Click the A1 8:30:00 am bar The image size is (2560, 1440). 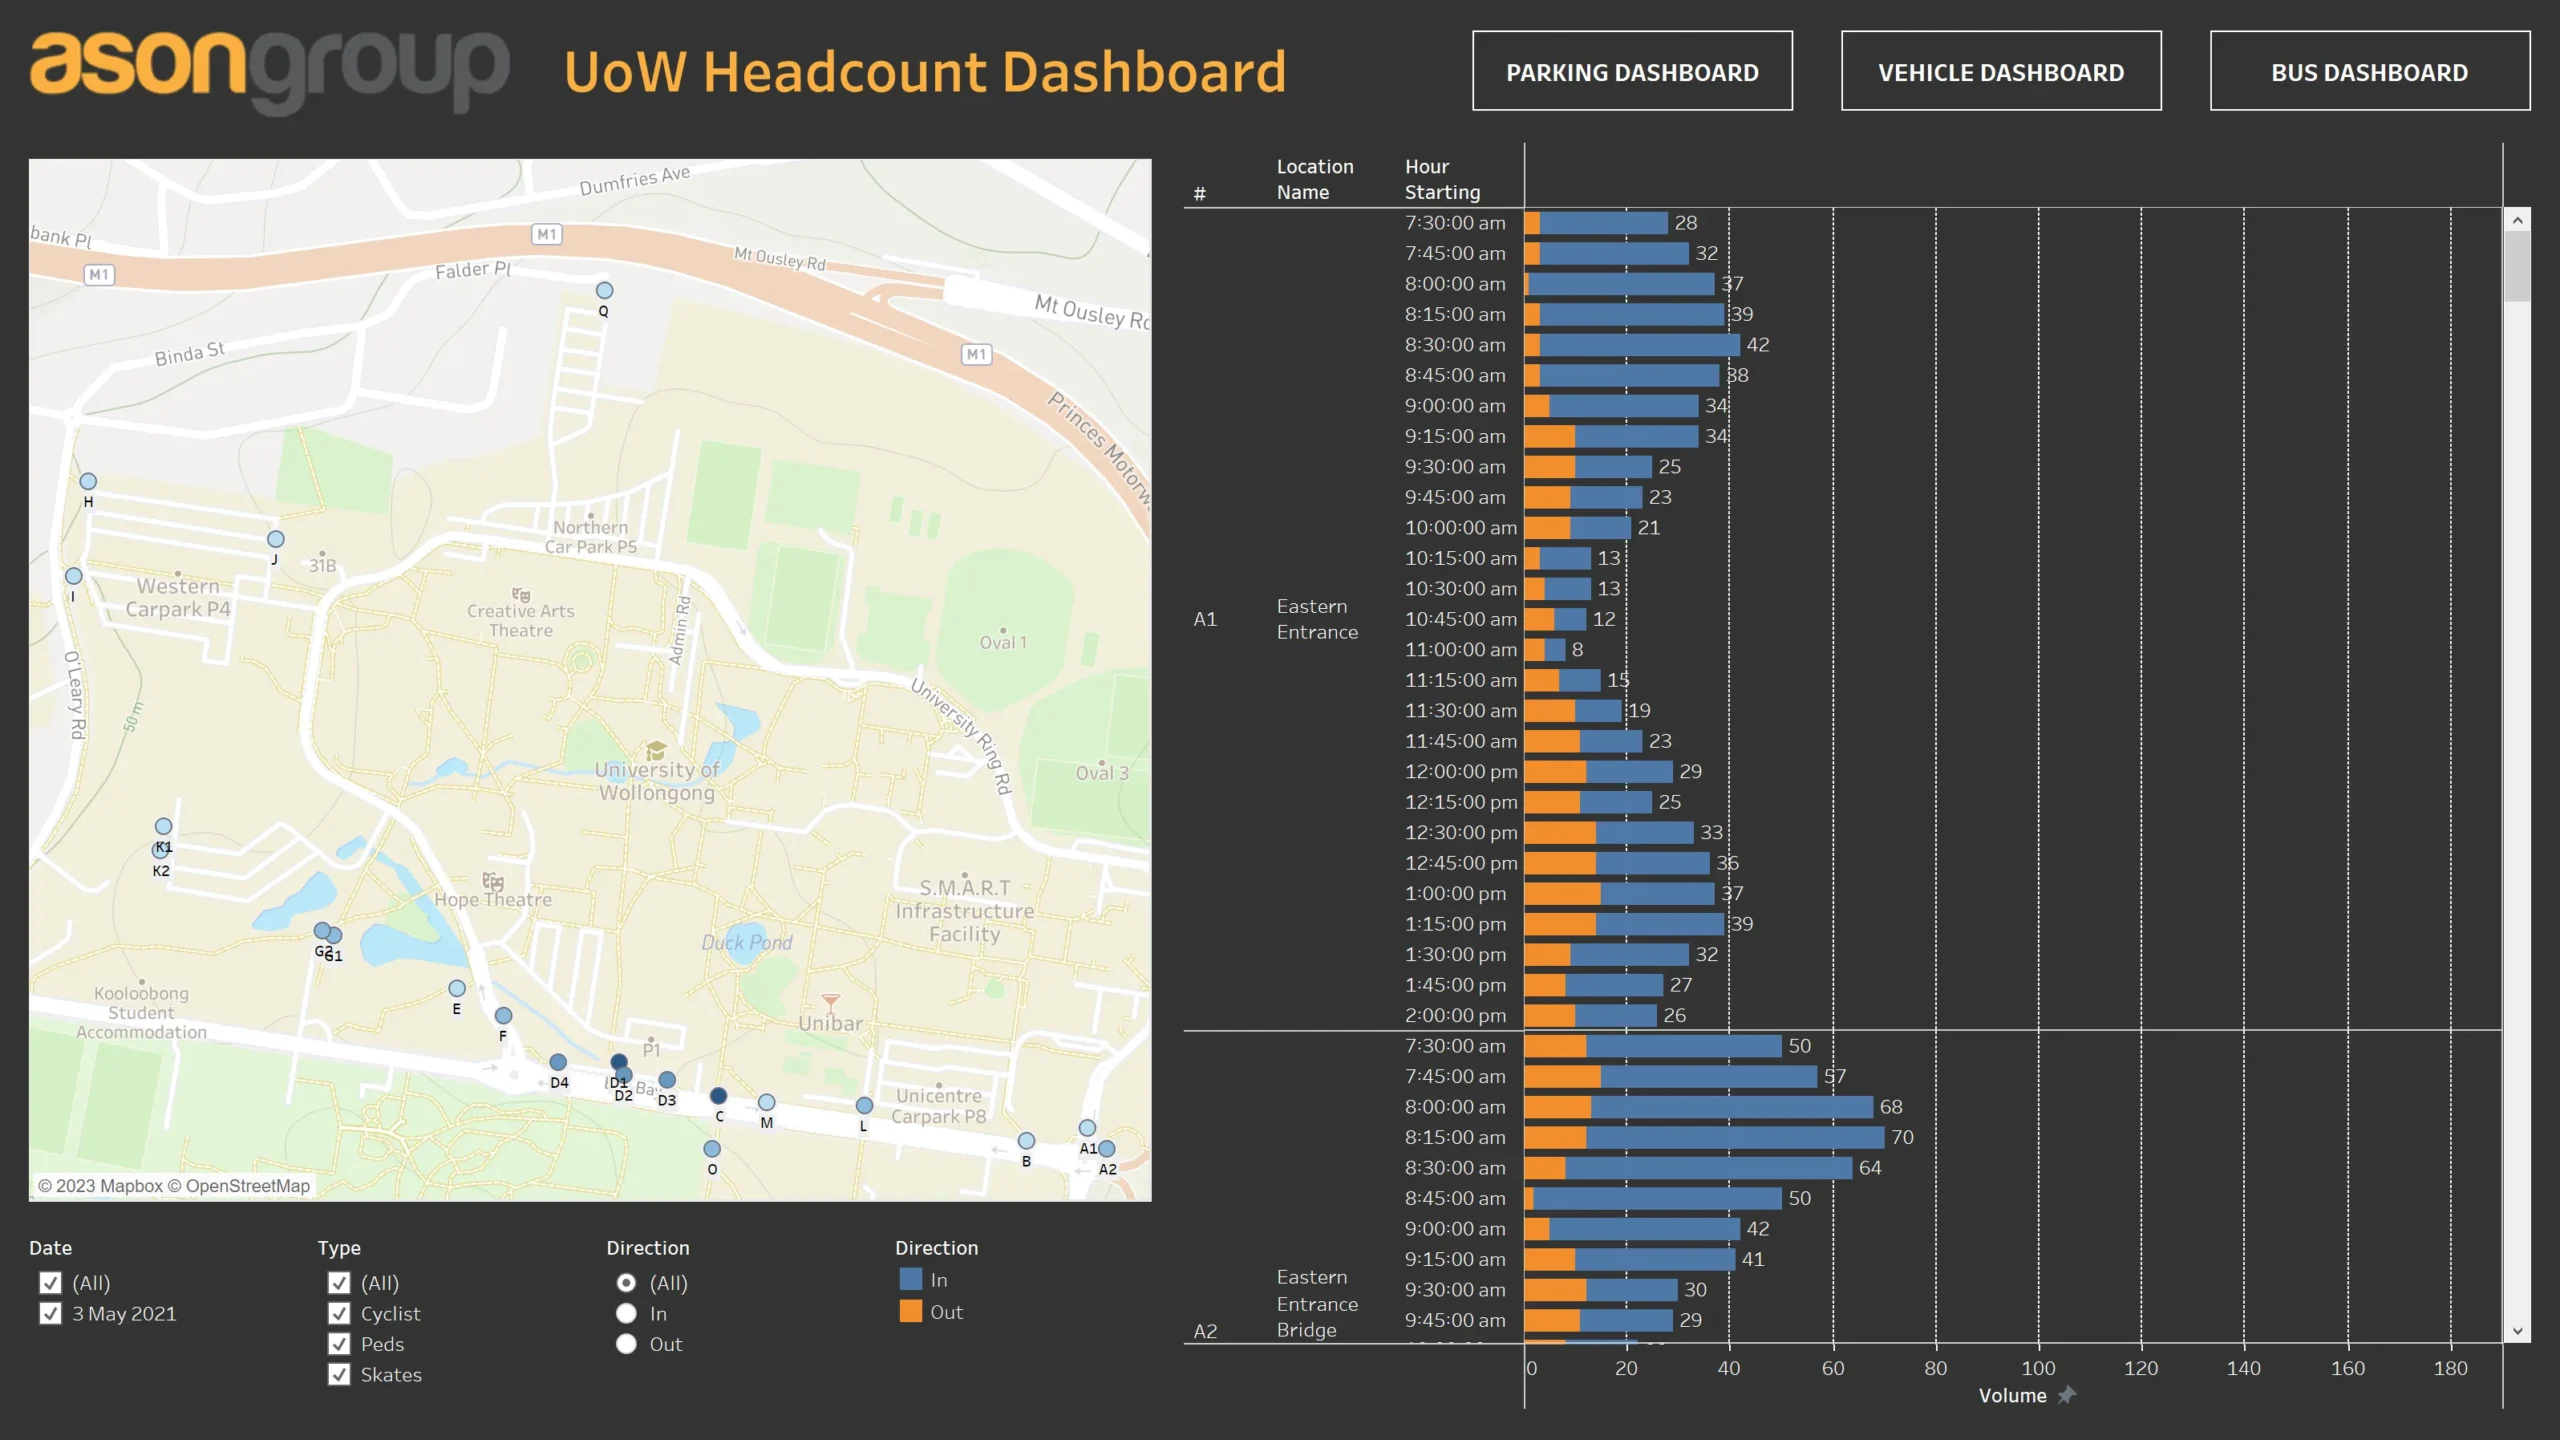[x=1632, y=345]
